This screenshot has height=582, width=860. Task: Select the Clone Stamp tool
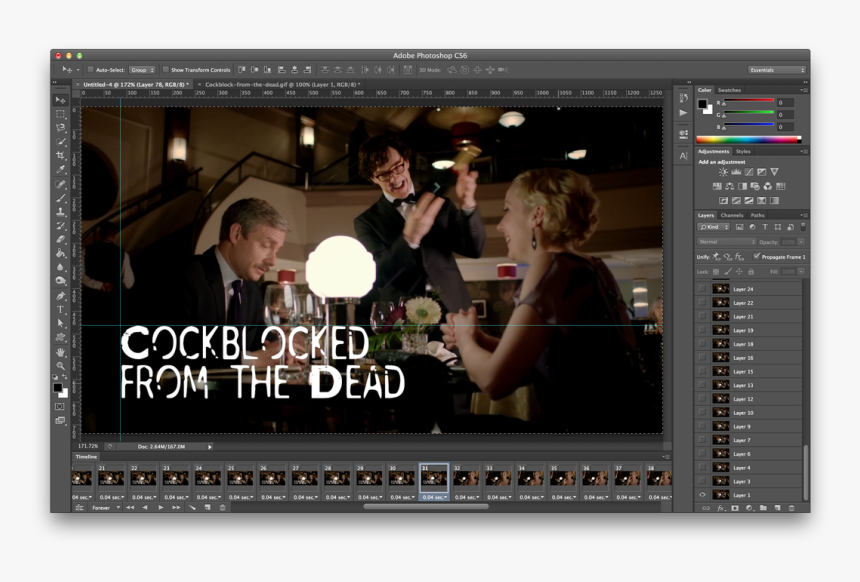60,212
